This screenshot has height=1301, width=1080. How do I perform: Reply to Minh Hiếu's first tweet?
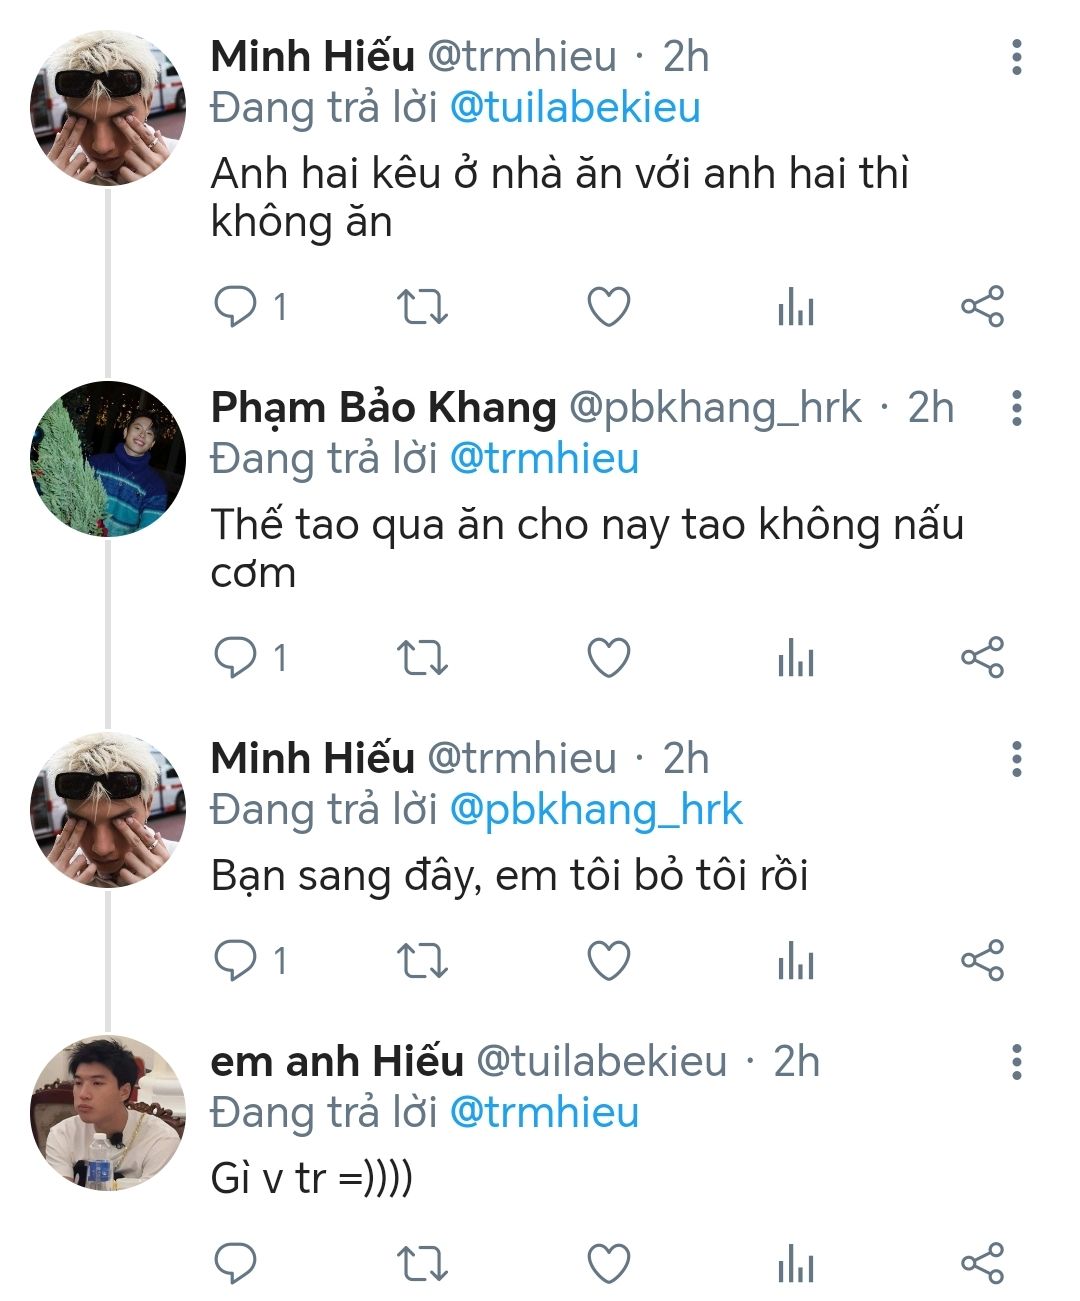pos(236,307)
